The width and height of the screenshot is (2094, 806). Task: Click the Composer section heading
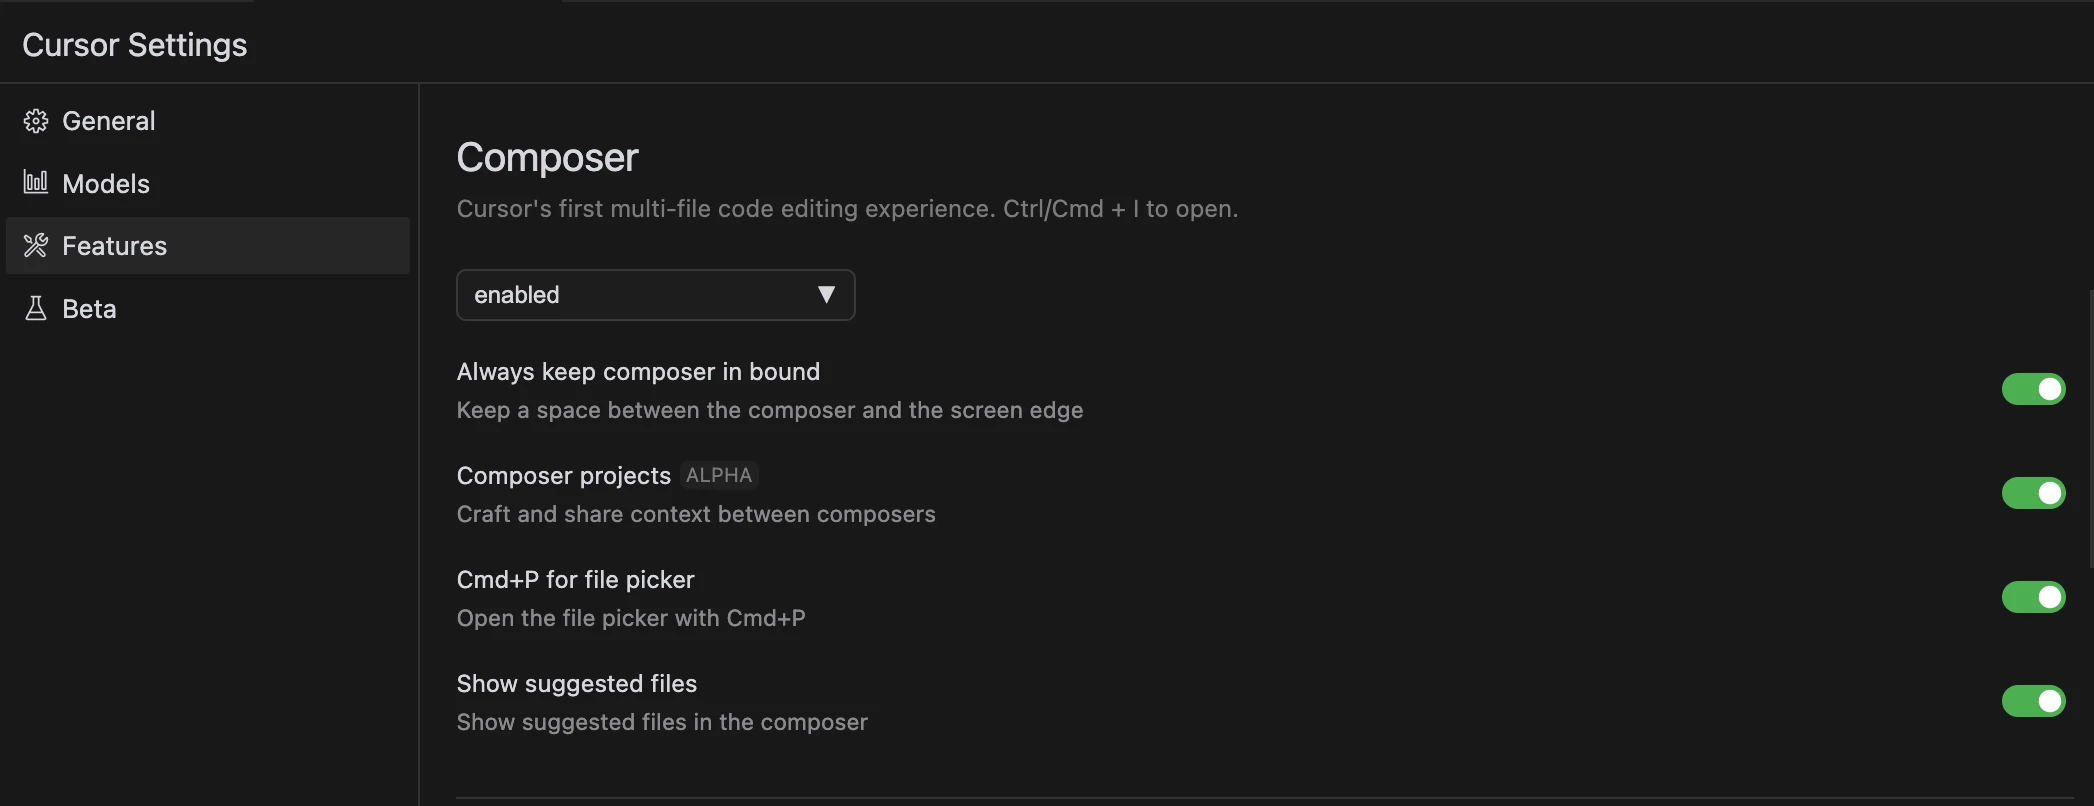(547, 157)
